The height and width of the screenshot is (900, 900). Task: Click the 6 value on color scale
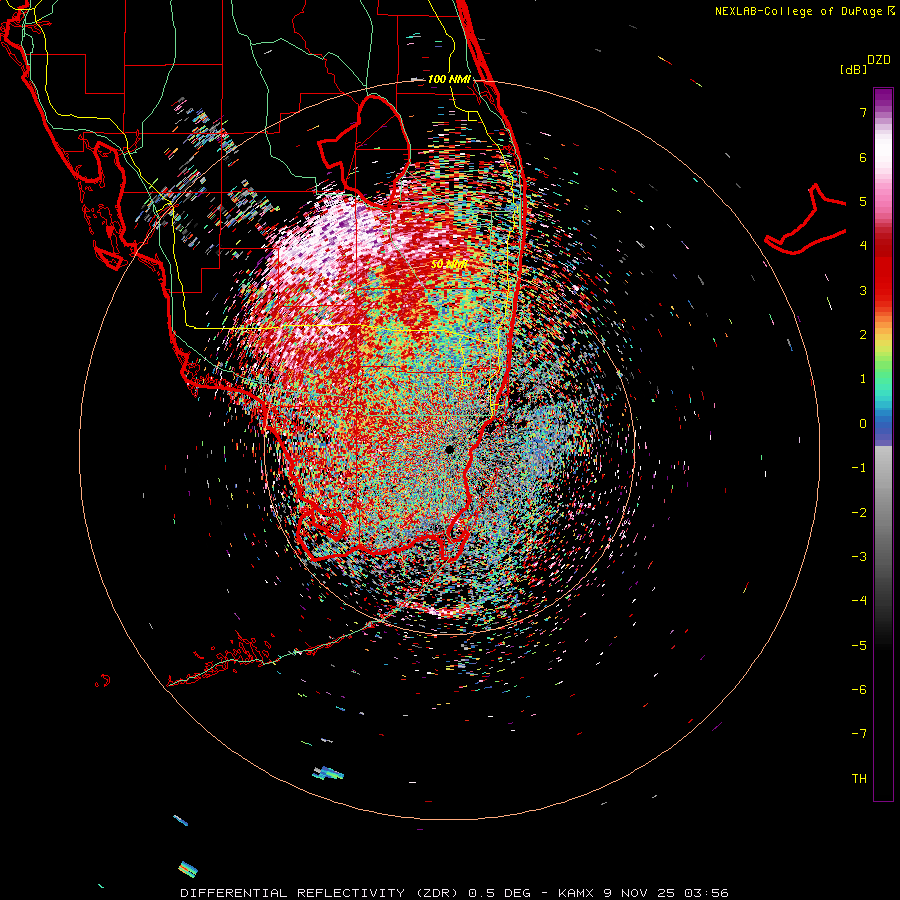click(863, 157)
